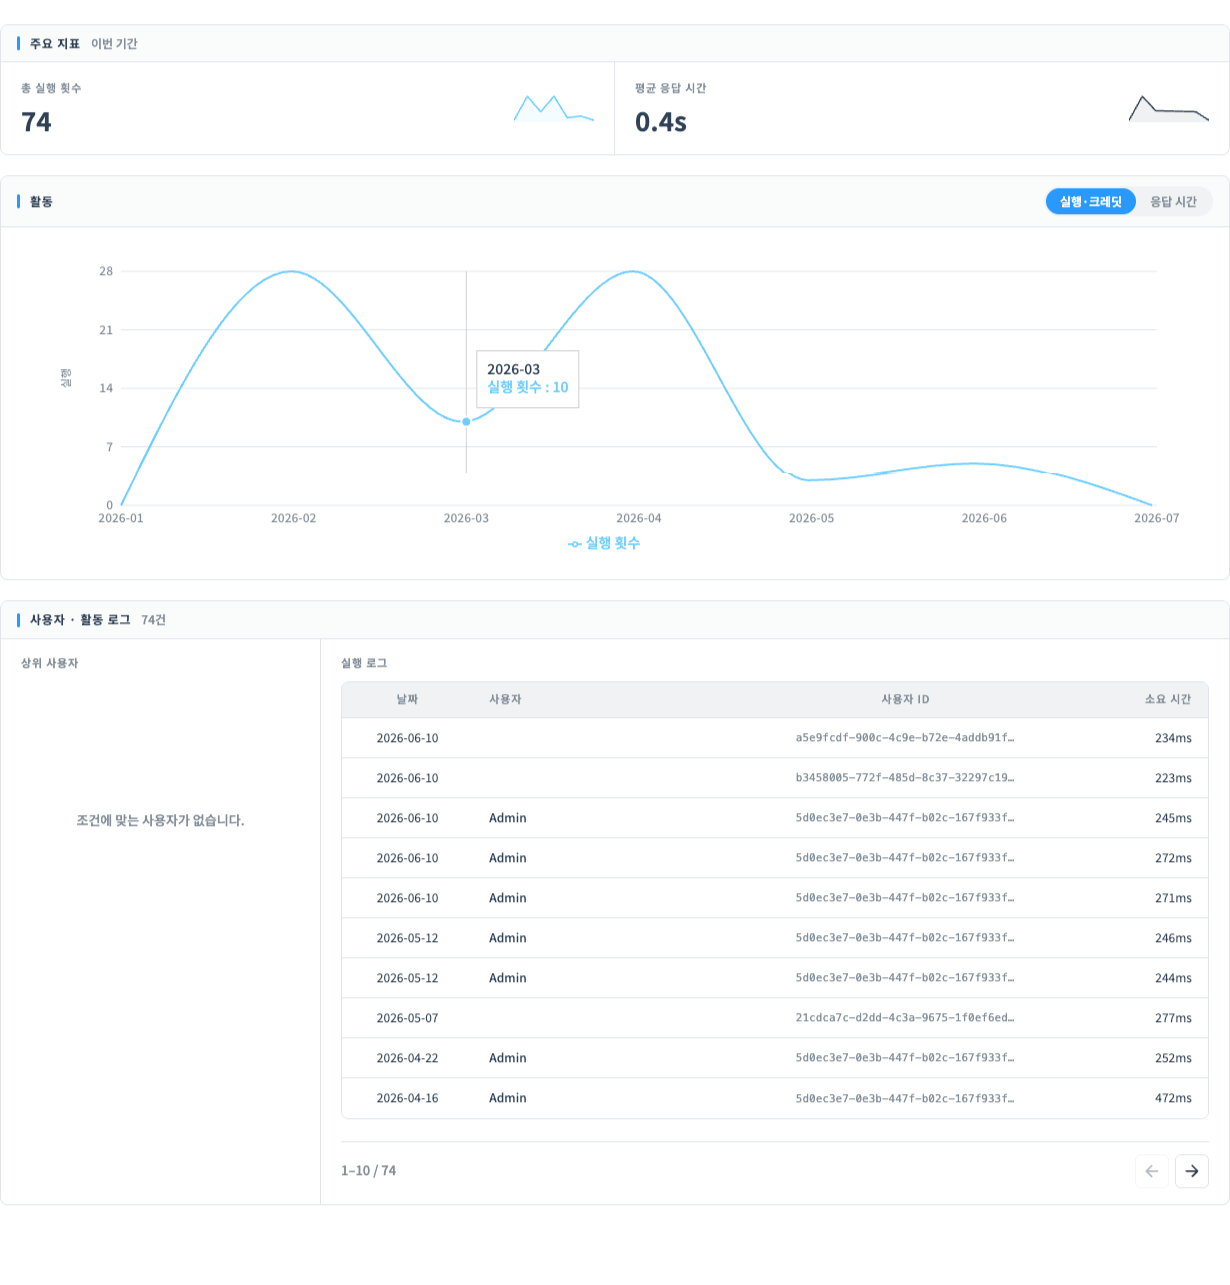Select the 실행·크레딧 tab
The height and width of the screenshot is (1285, 1230).
click(1091, 202)
